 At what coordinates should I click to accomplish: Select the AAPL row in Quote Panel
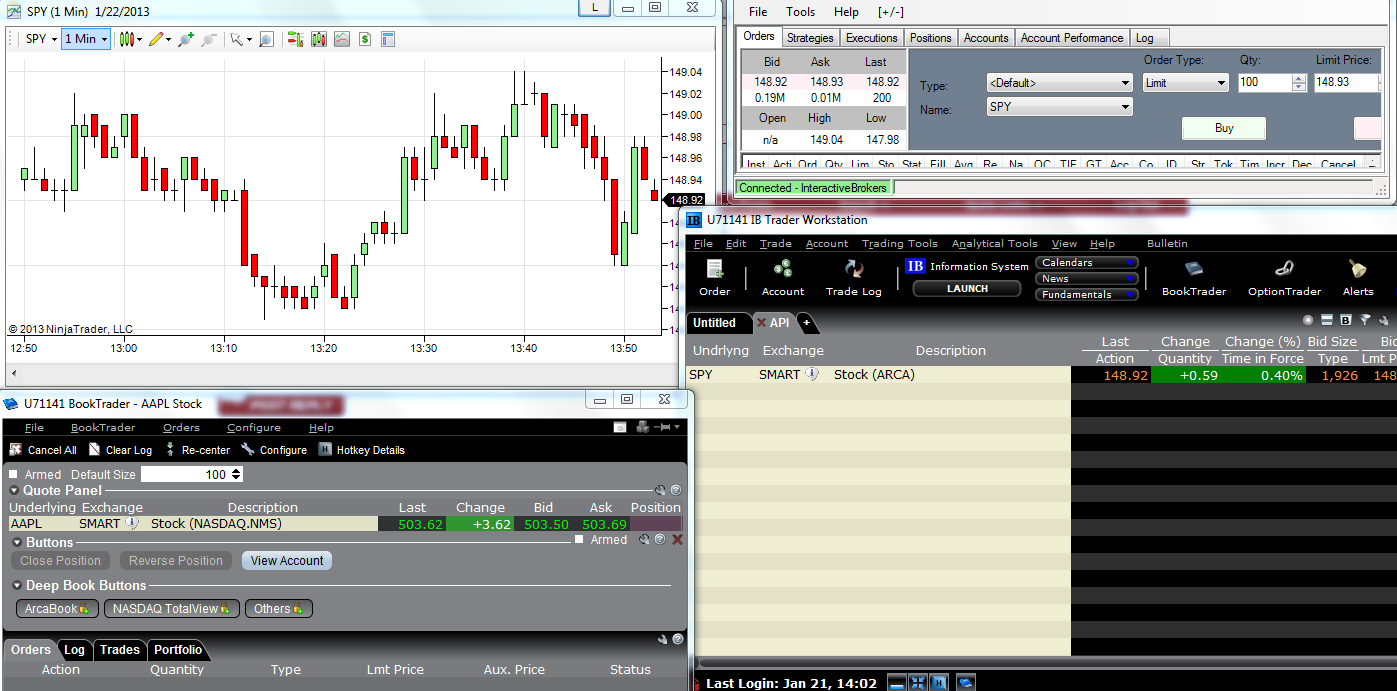345,523
